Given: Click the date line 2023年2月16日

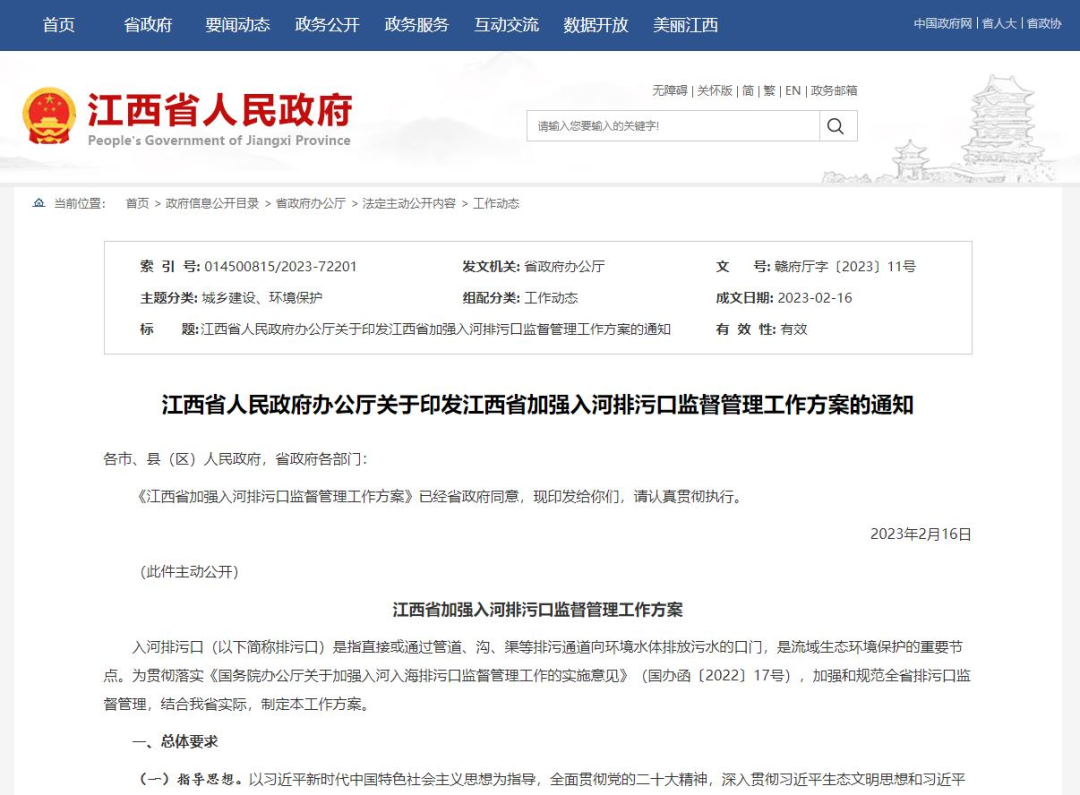Looking at the screenshot, I should [921, 534].
